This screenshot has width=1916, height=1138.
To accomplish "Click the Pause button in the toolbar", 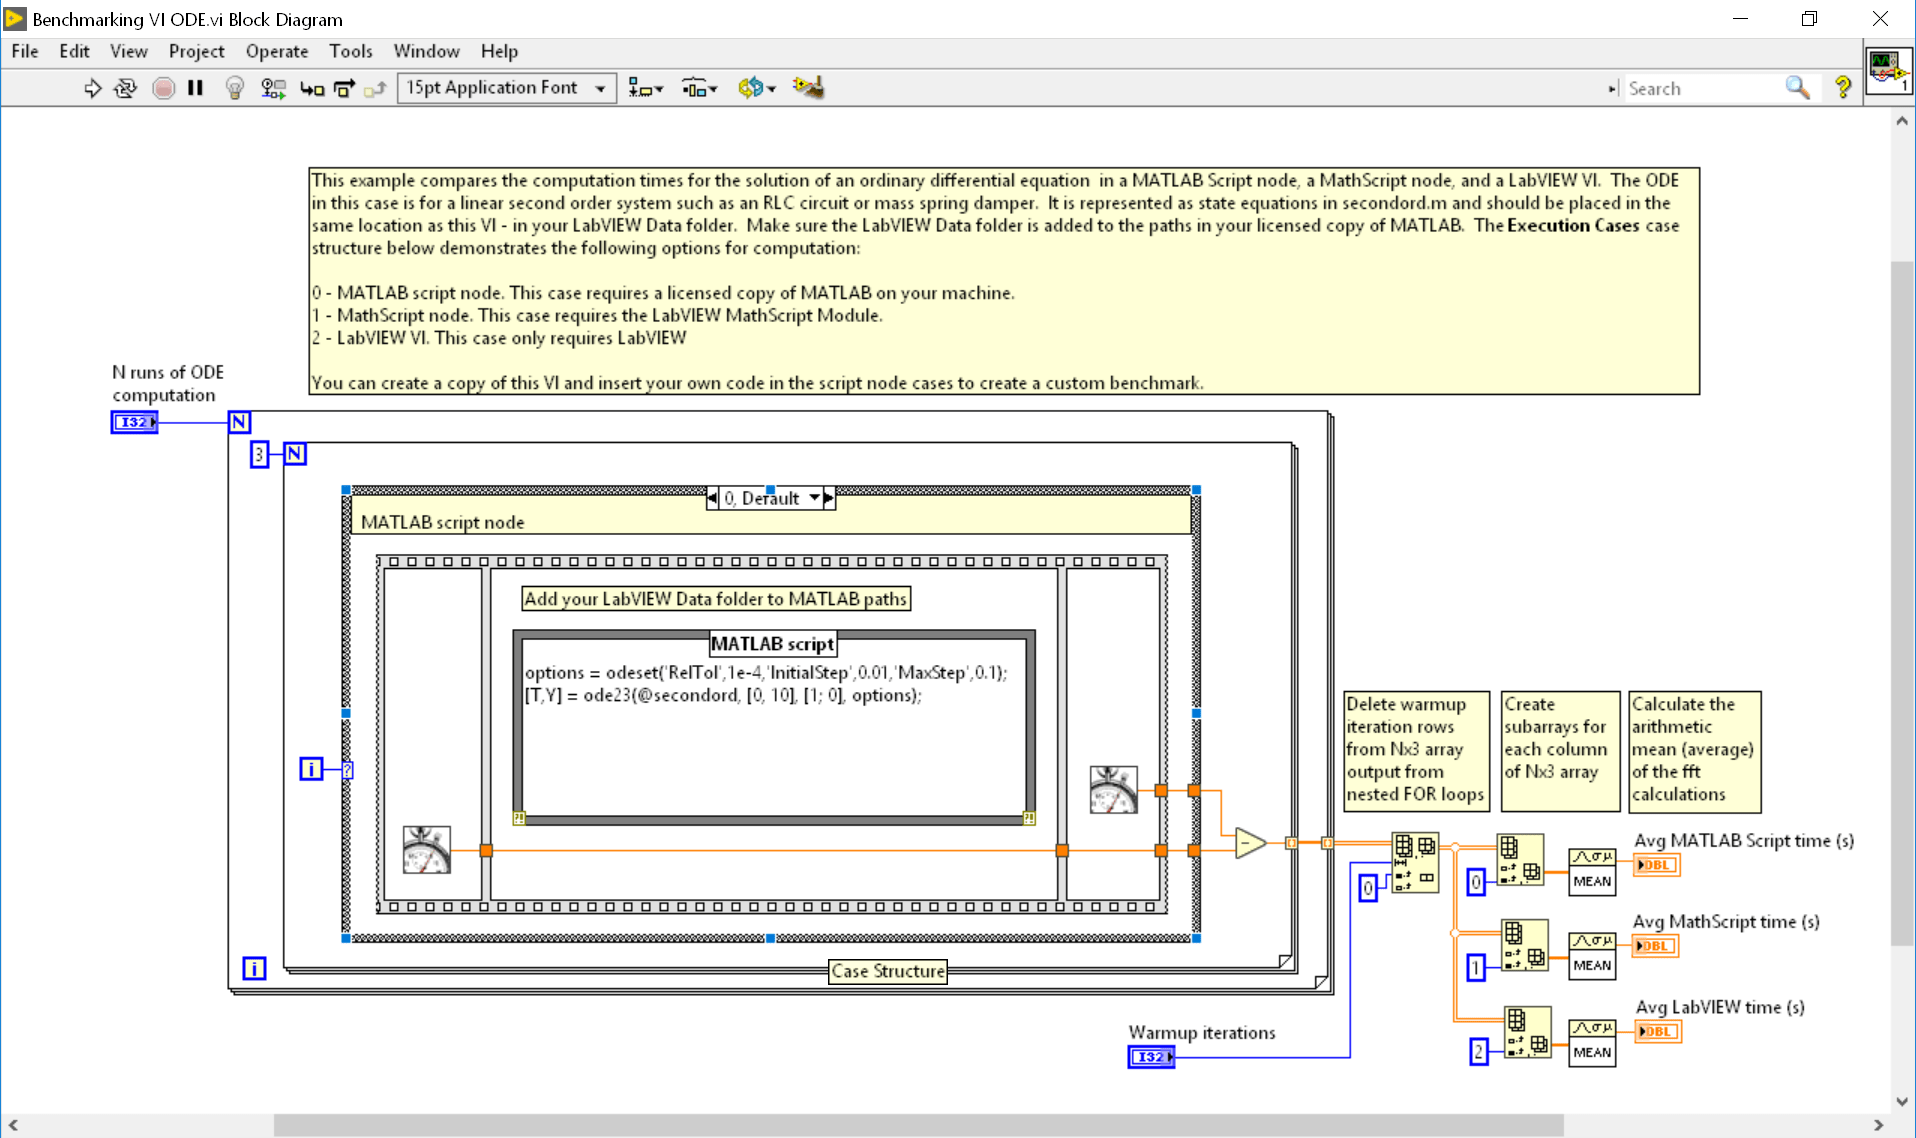I will pos(196,88).
